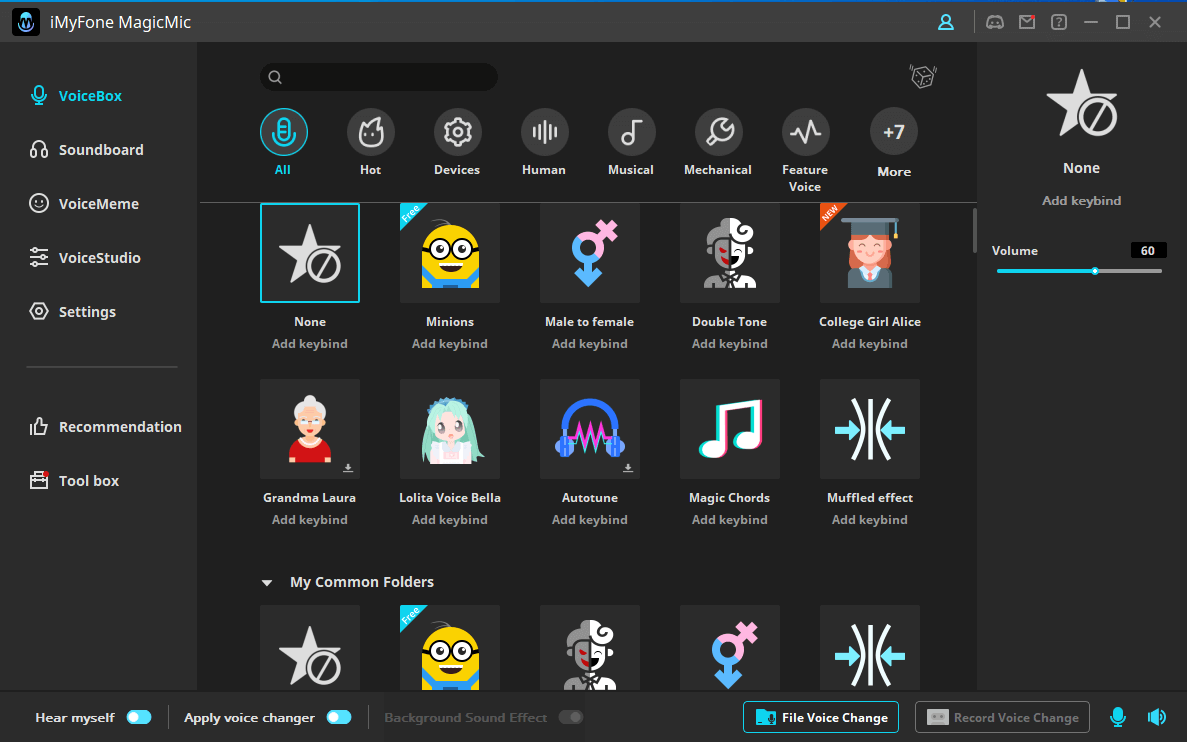
Task: Open the Discord community icon
Action: [x=995, y=22]
